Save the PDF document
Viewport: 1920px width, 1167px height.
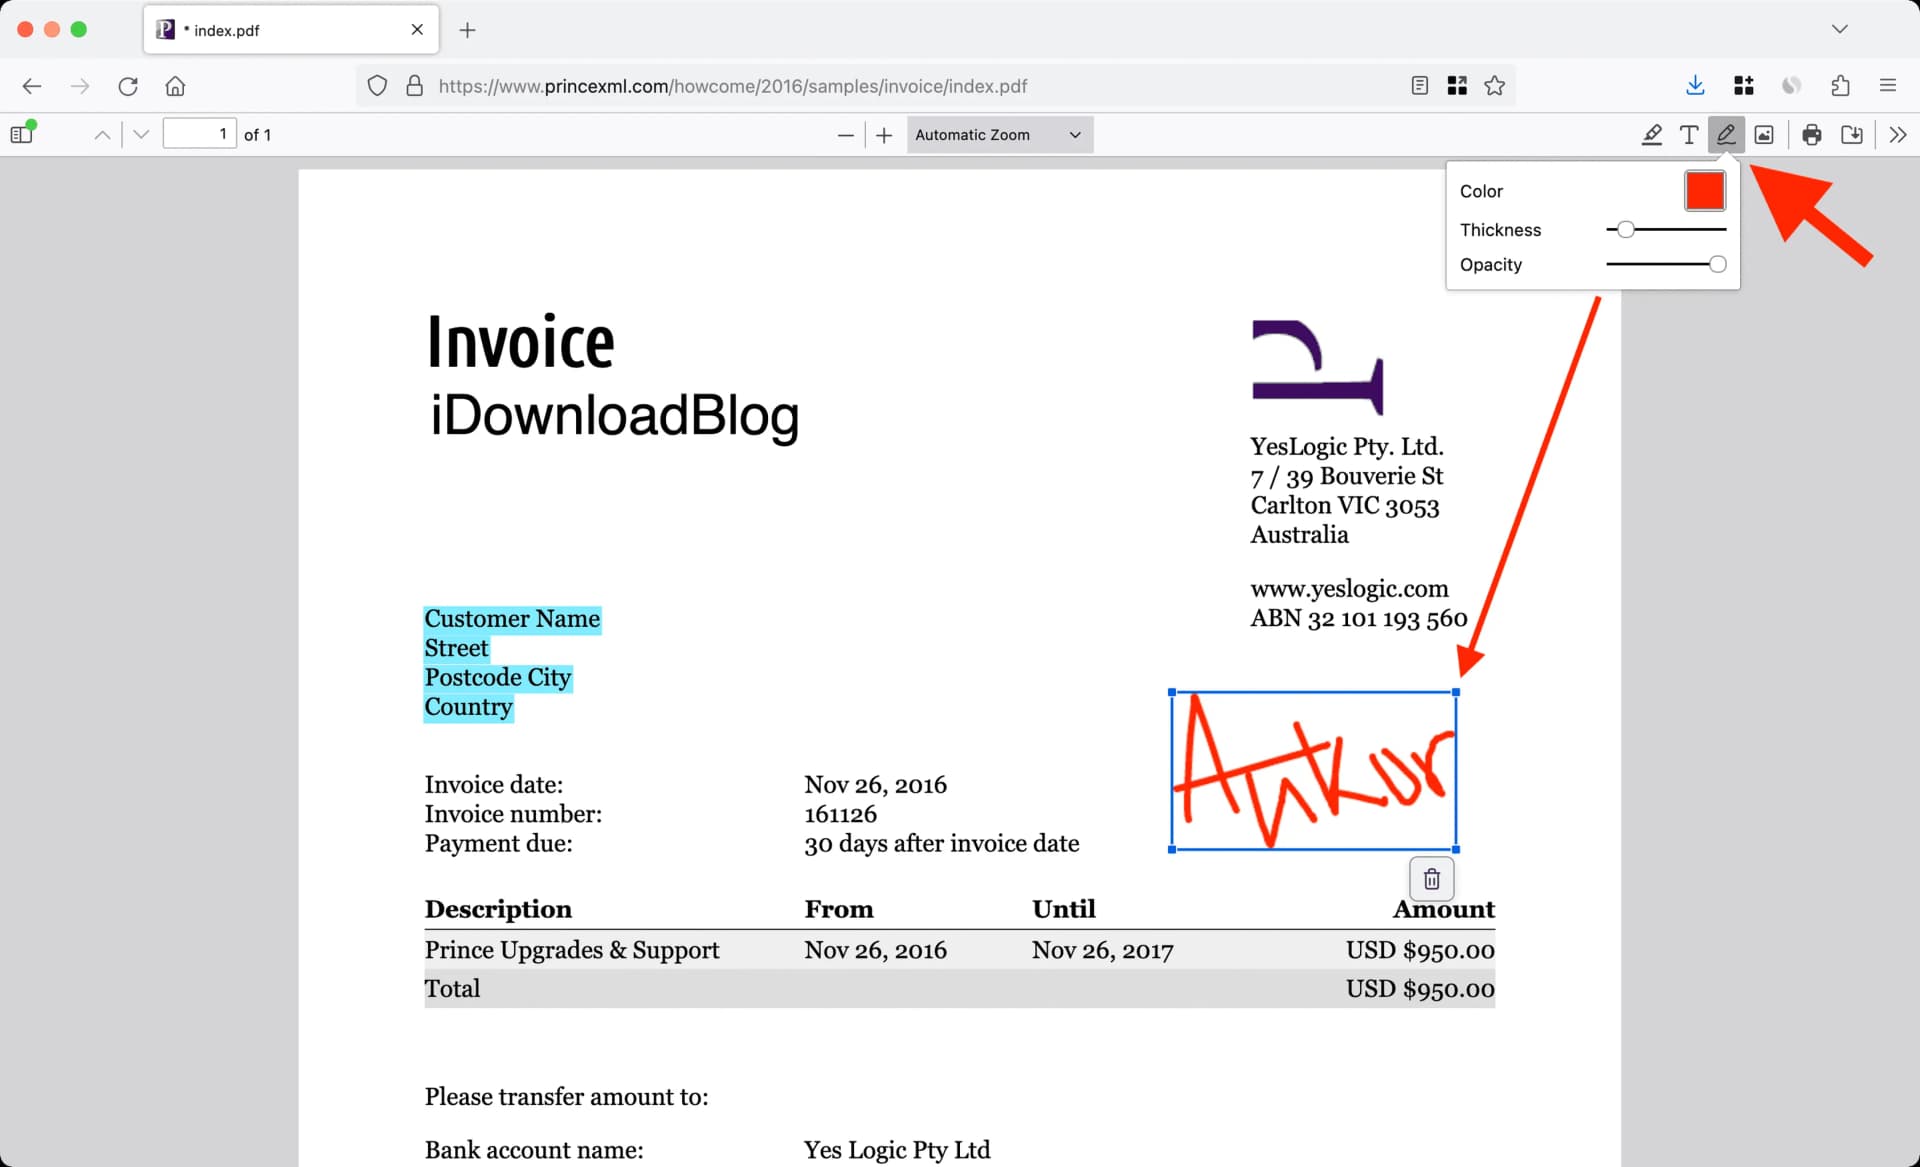1851,134
